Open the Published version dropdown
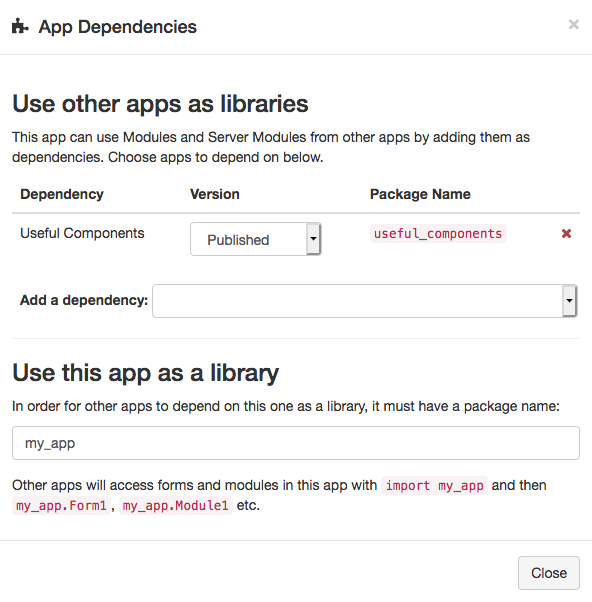Screen dimensions: 592x602 pos(256,239)
